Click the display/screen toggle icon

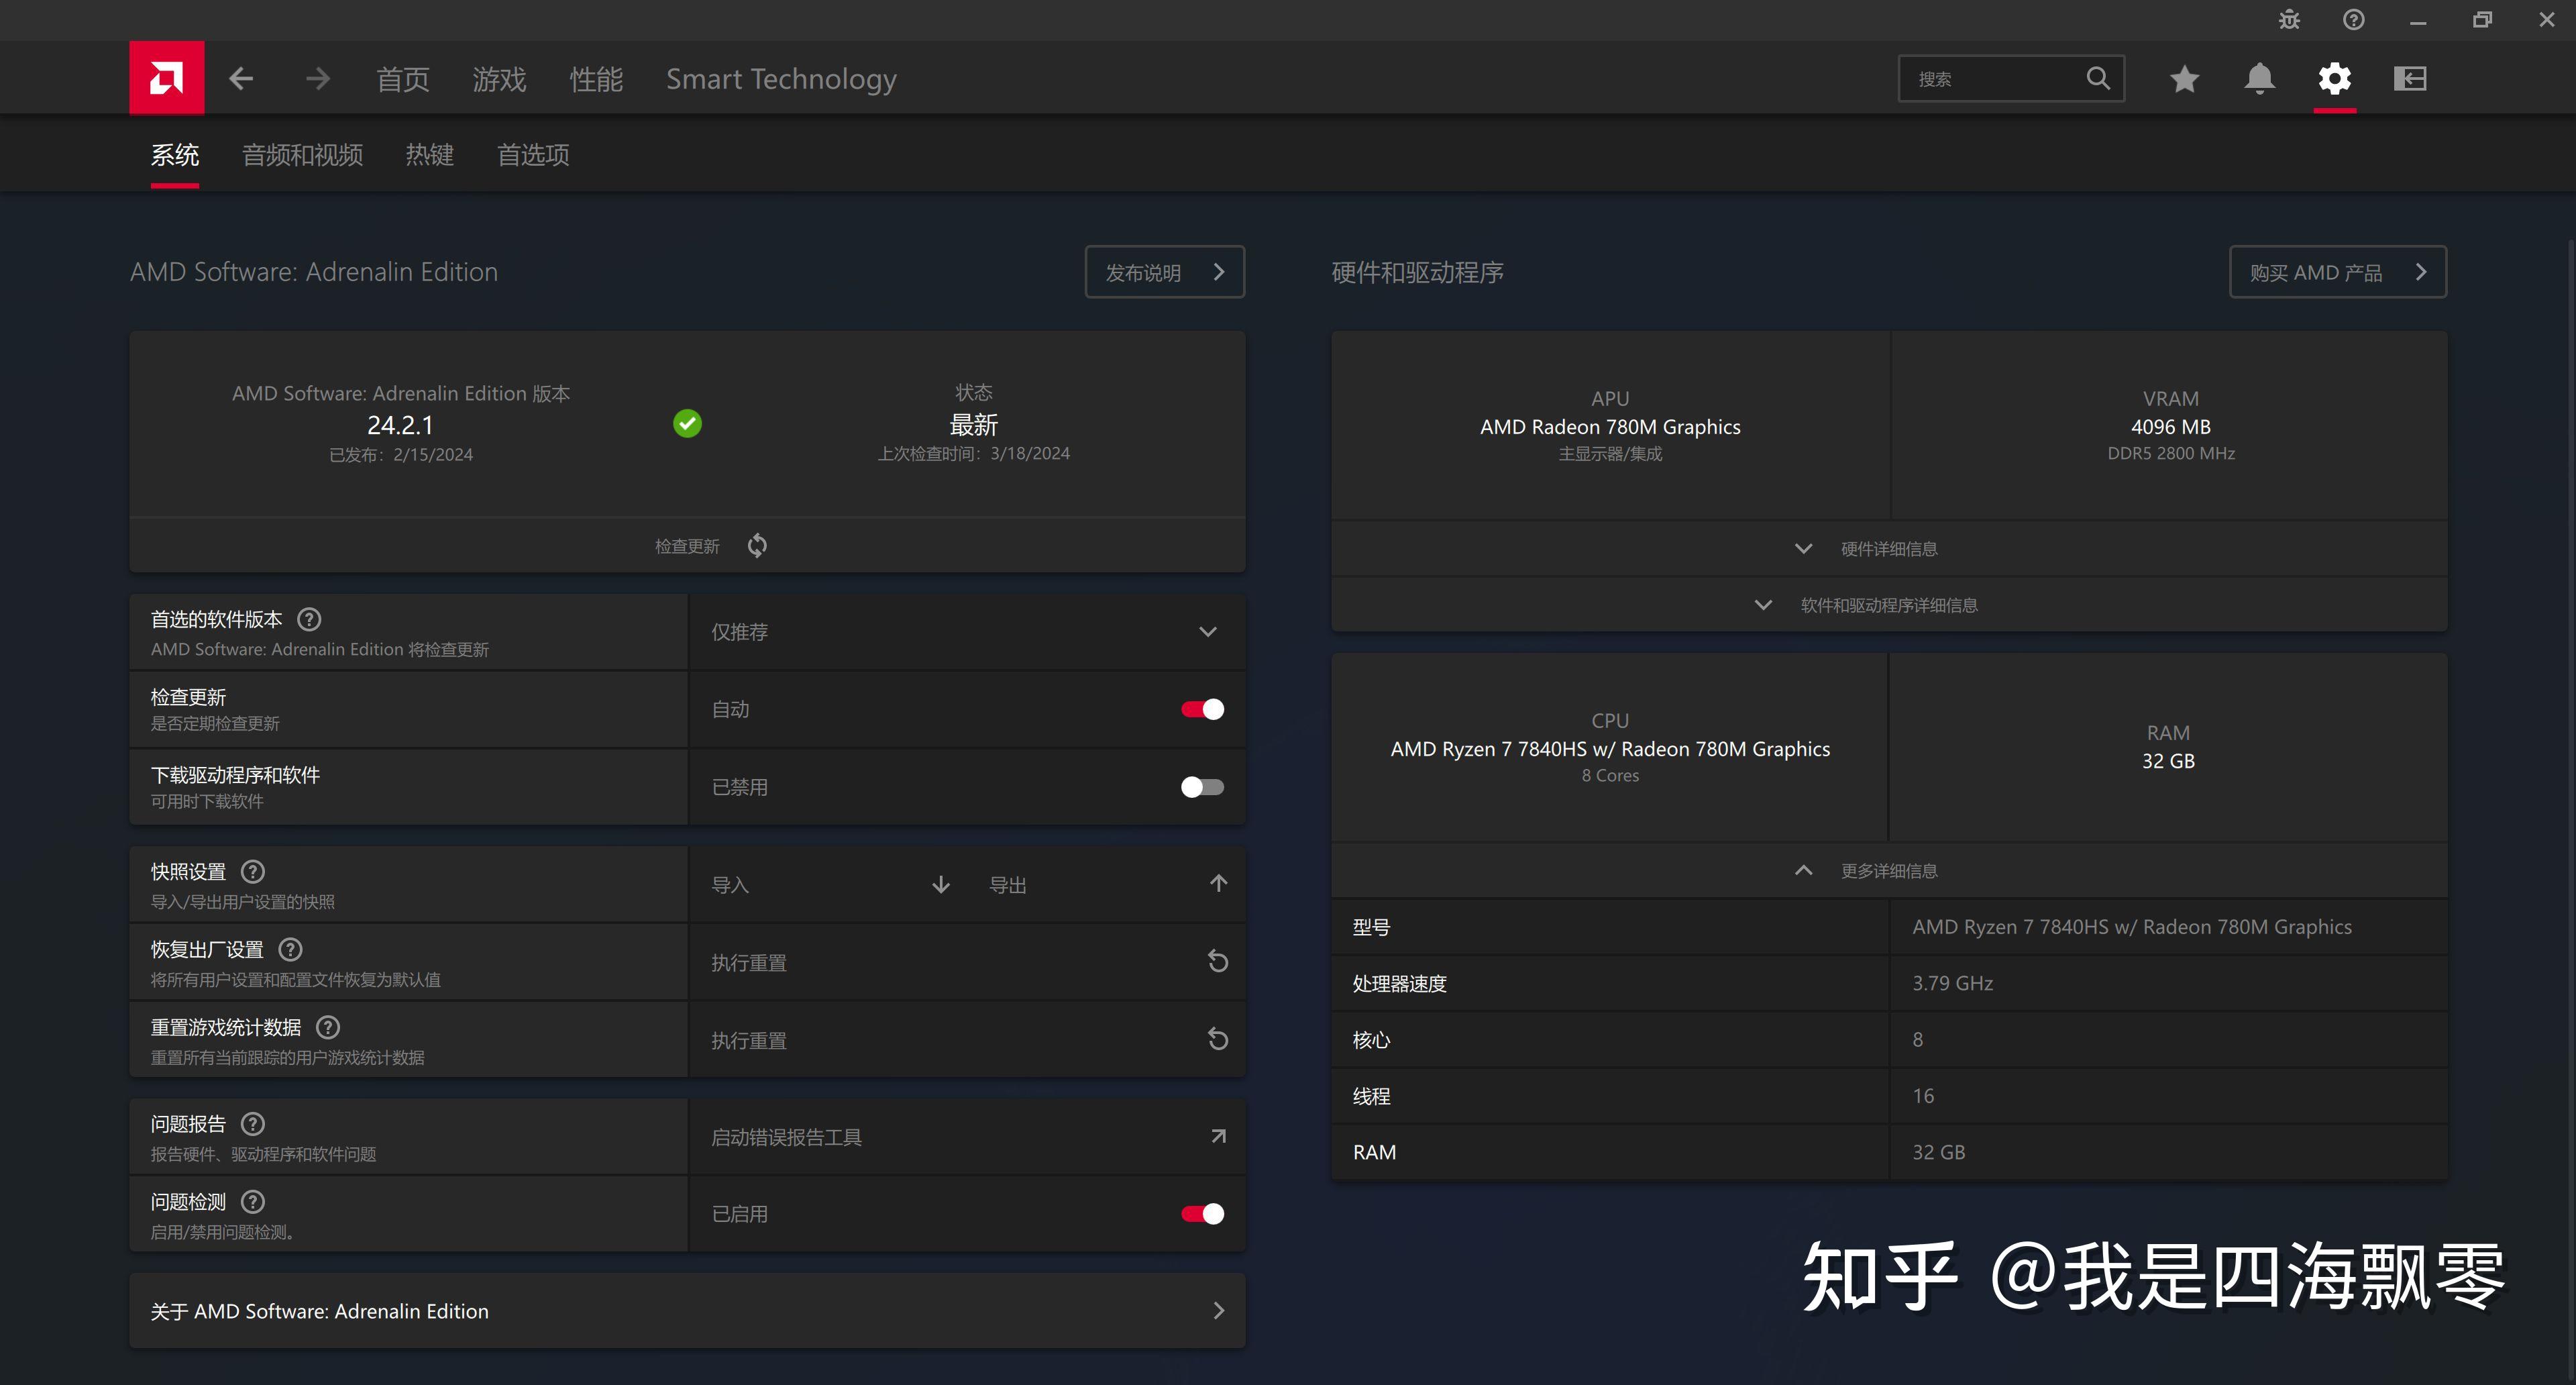[2409, 79]
